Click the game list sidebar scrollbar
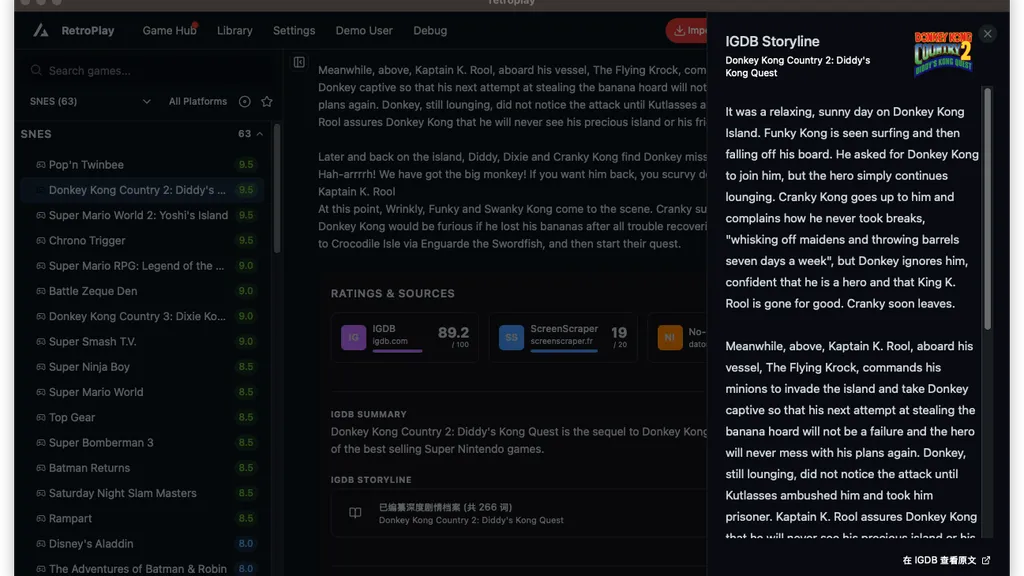1024x576 pixels. pos(277,188)
